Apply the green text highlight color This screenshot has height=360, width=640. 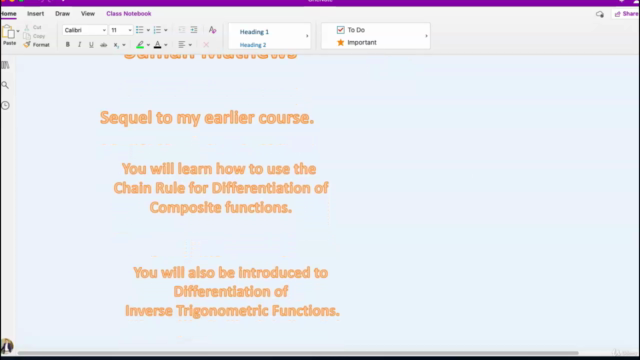tap(140, 44)
